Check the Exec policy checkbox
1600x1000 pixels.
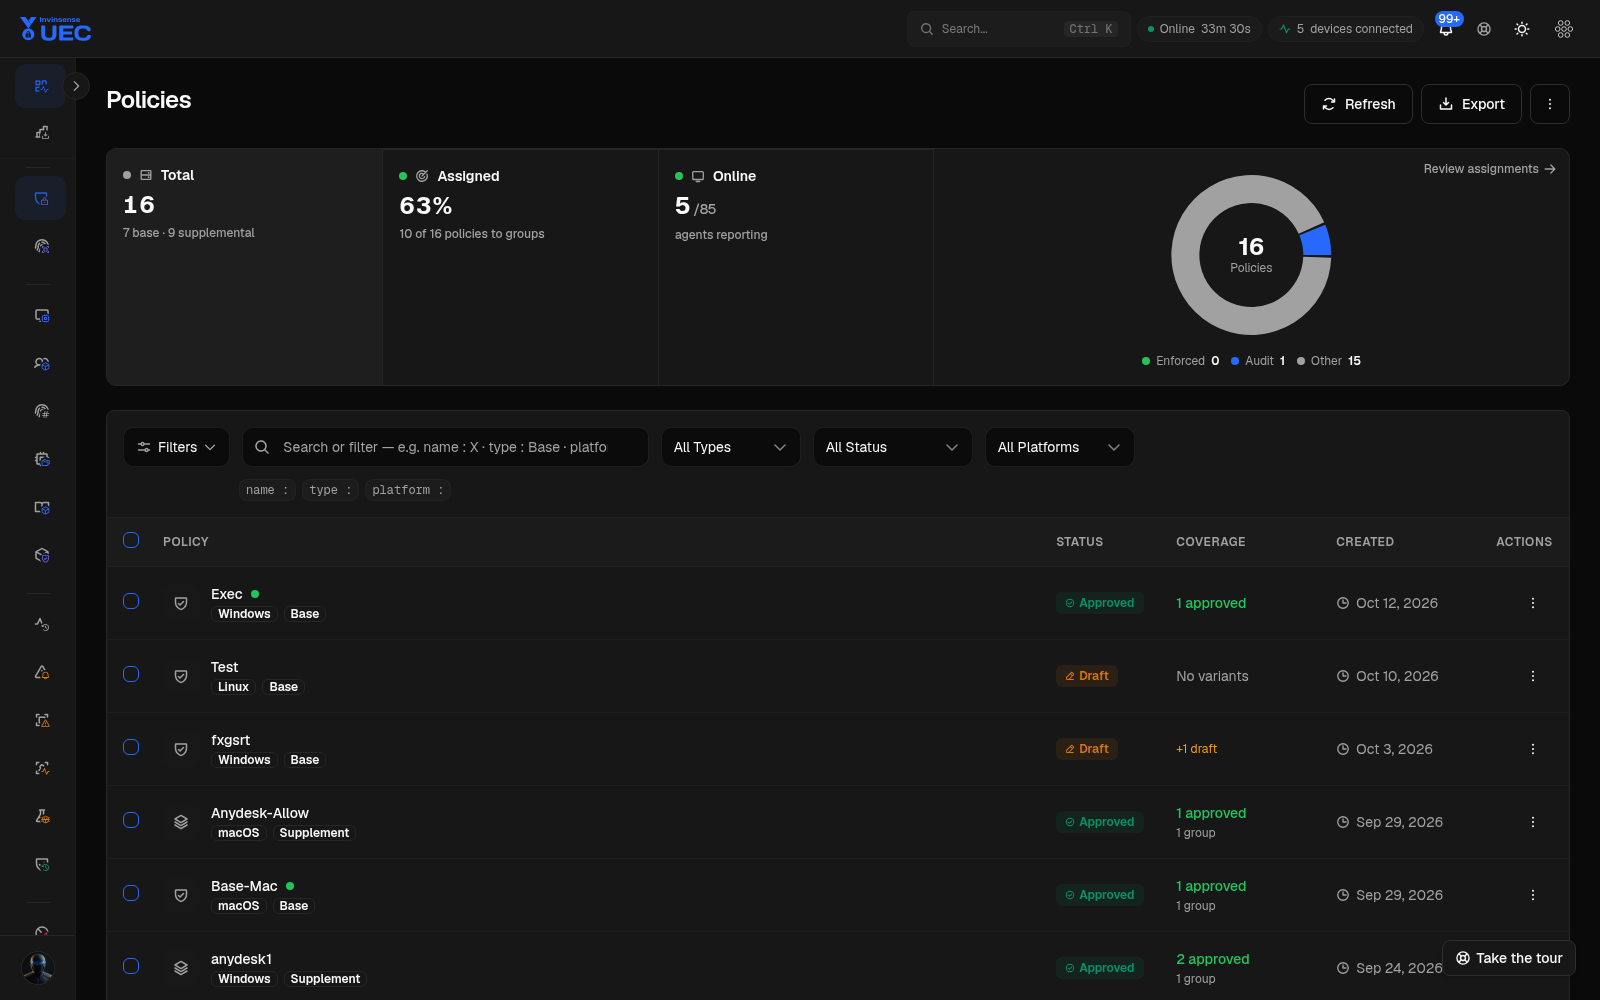click(x=131, y=601)
